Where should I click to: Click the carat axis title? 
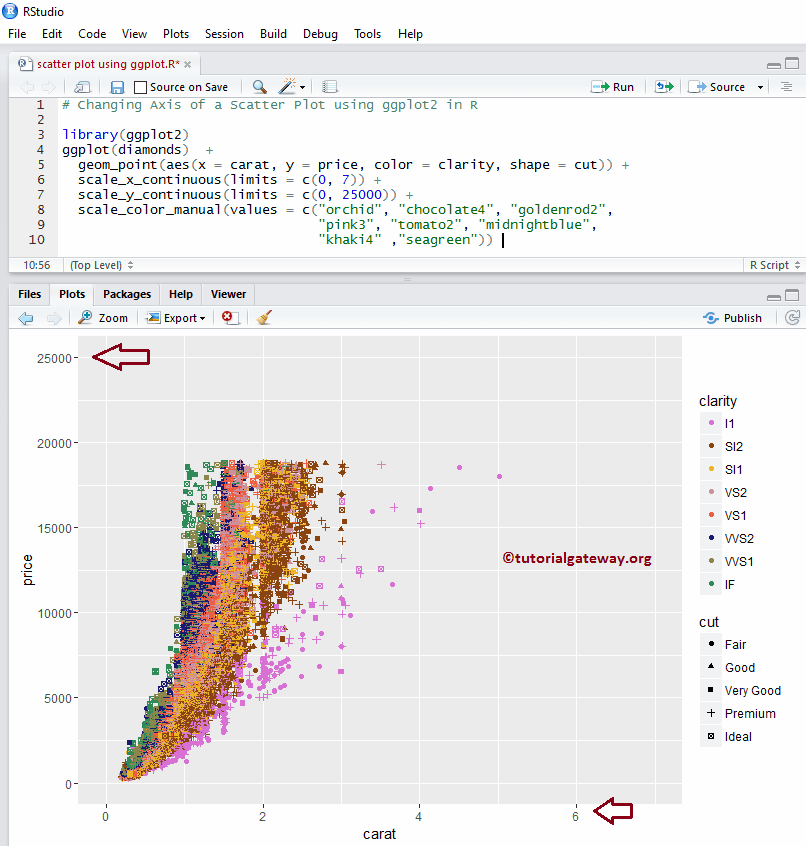click(379, 834)
